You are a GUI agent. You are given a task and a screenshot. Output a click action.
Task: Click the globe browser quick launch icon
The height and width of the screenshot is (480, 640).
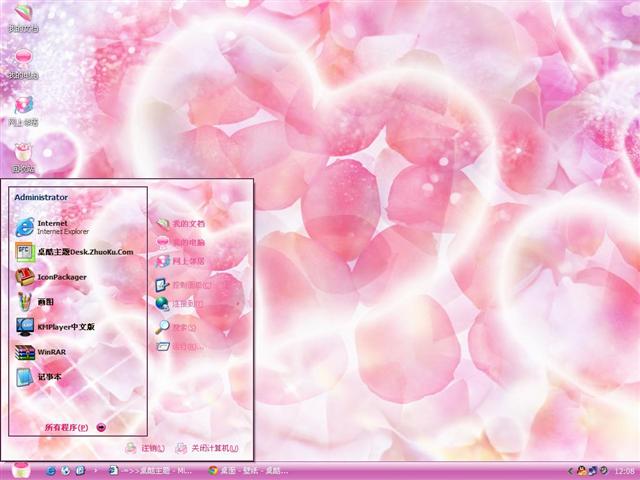click(x=66, y=471)
